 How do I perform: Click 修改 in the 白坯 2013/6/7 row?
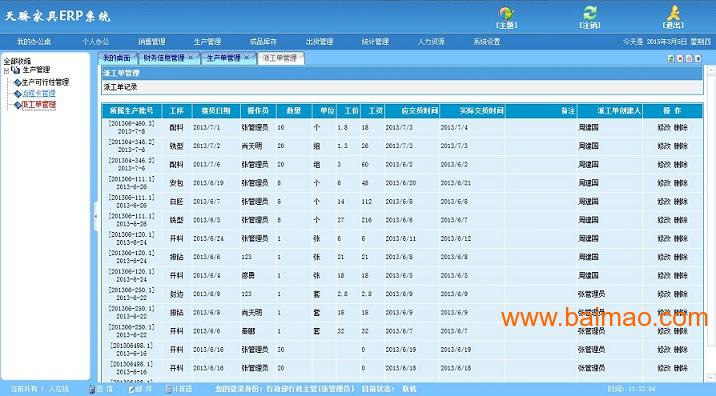coord(664,201)
